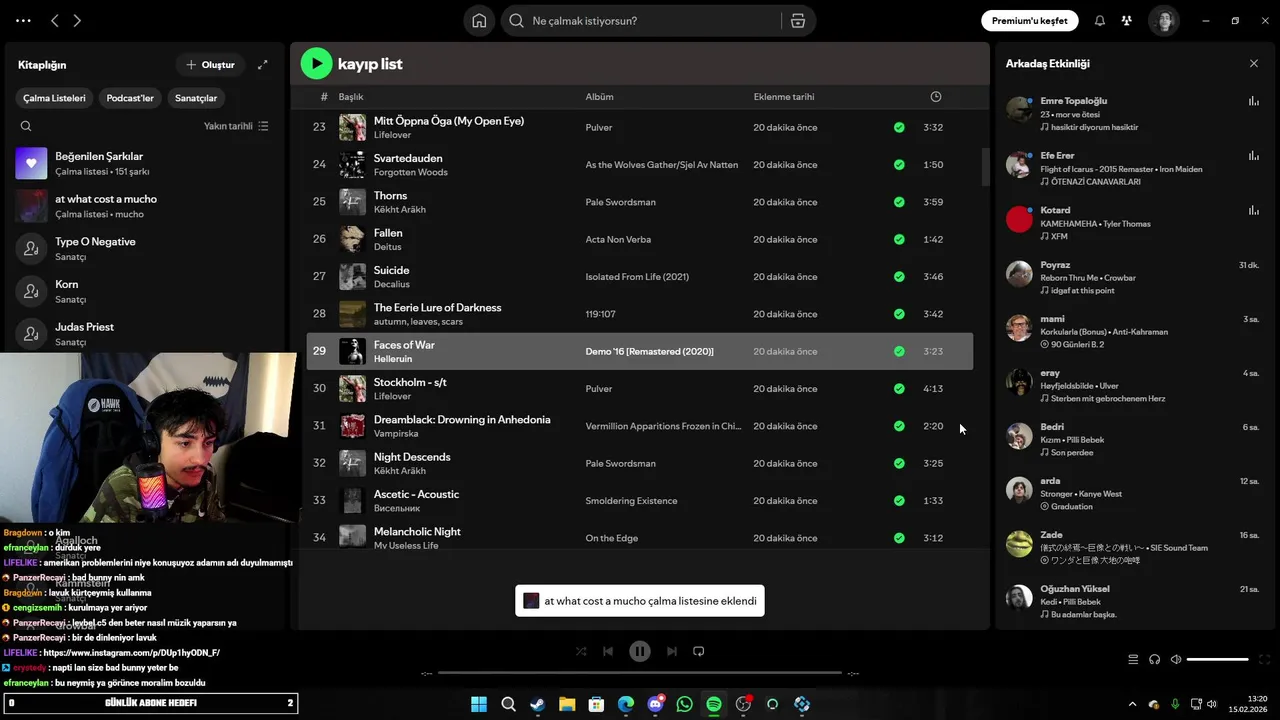The image size is (1280, 720).
Task: Sort by the duration clock icon
Action: tap(936, 97)
